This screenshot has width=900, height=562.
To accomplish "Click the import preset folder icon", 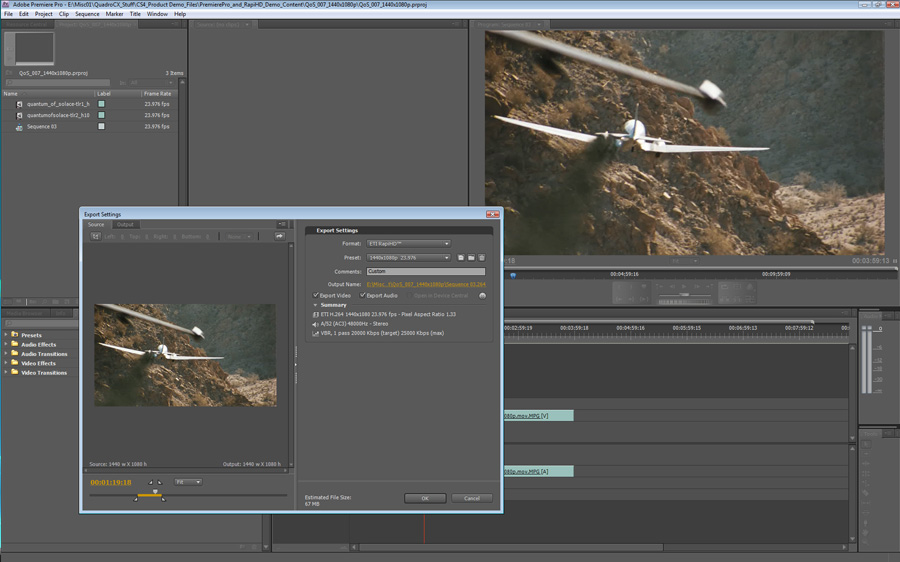I will click(471, 258).
